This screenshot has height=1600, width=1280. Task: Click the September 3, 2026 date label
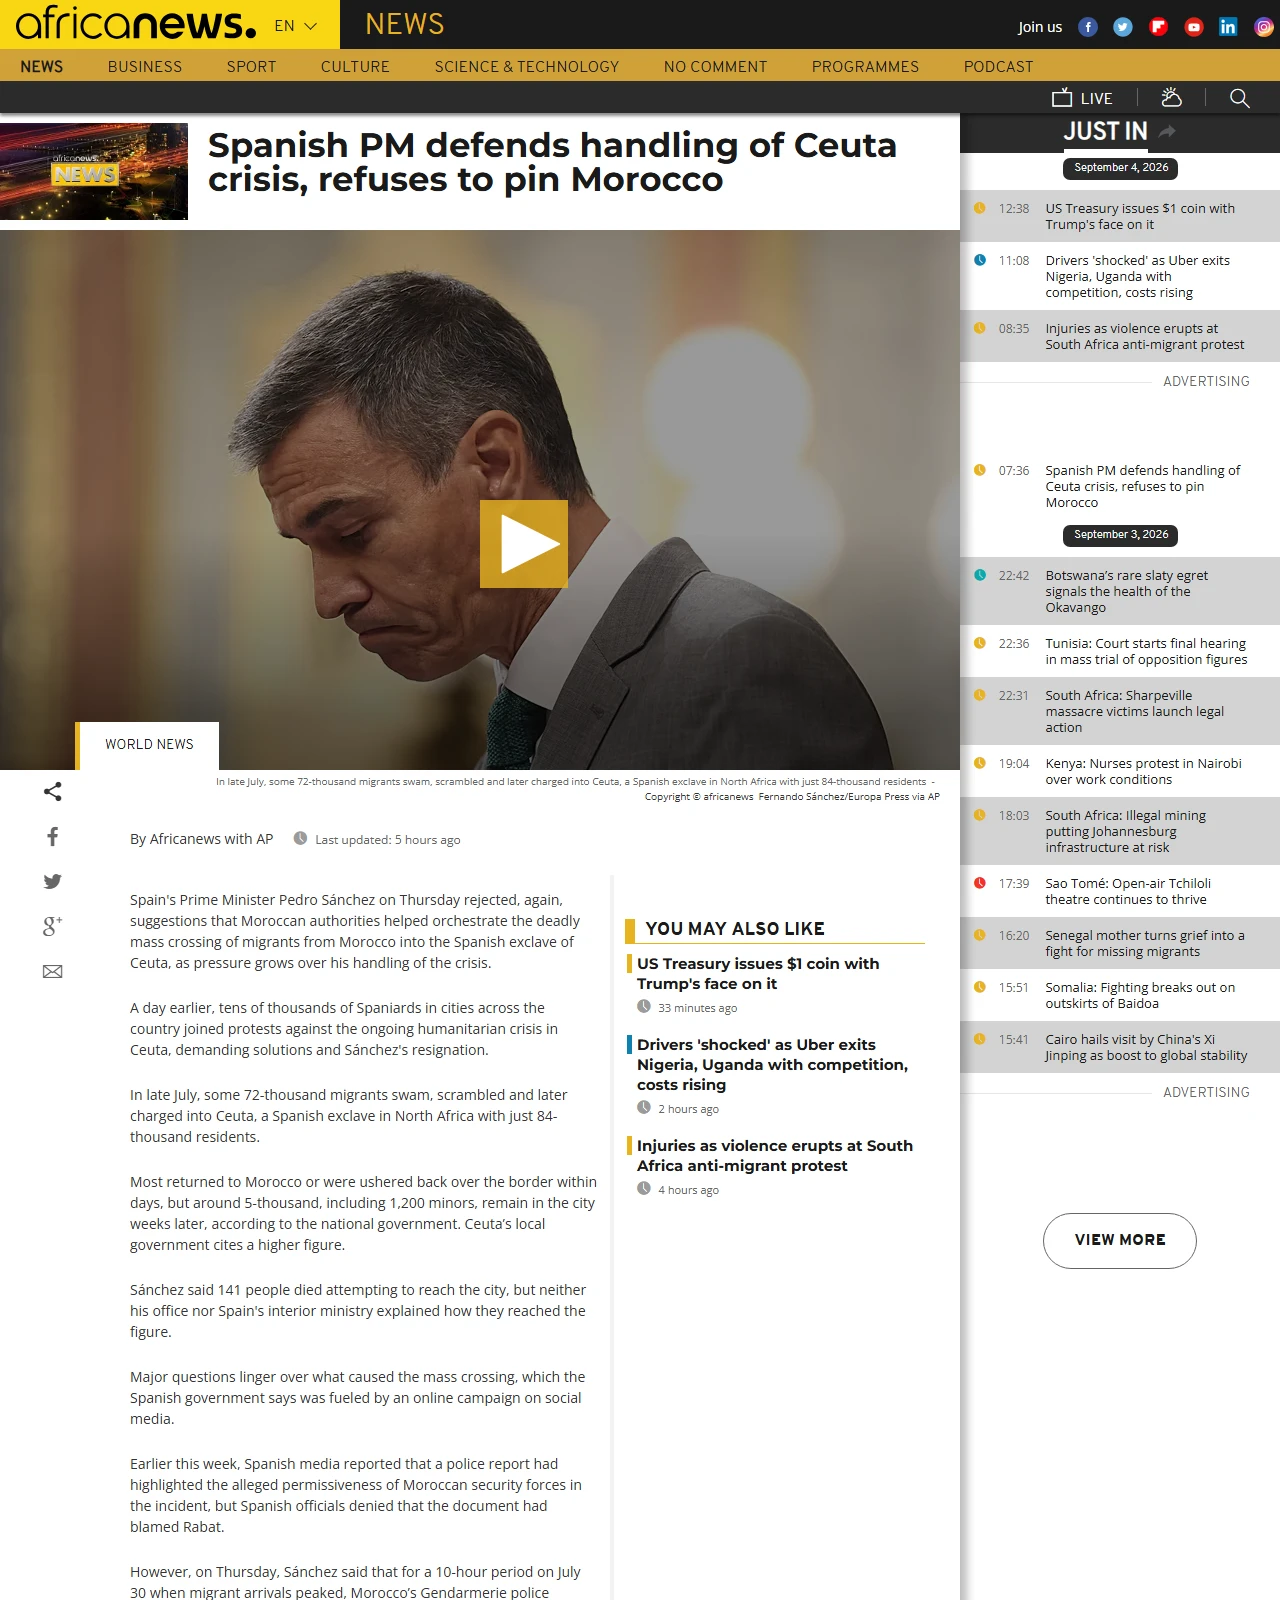1121,535
